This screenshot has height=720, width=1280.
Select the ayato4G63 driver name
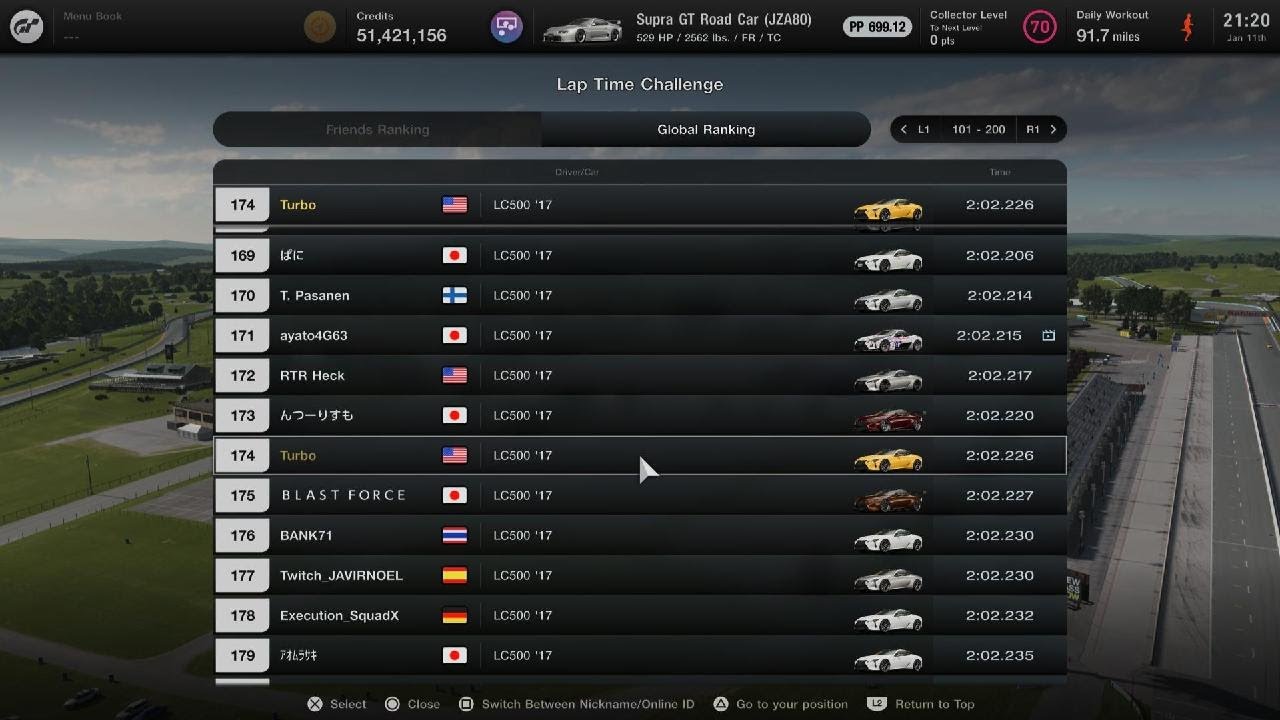point(313,335)
